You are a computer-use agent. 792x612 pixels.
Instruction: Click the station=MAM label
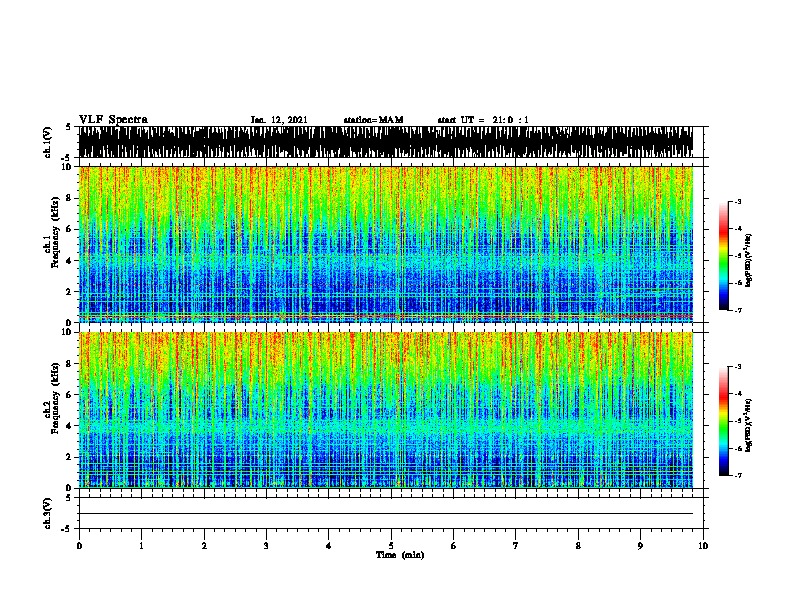click(x=373, y=120)
